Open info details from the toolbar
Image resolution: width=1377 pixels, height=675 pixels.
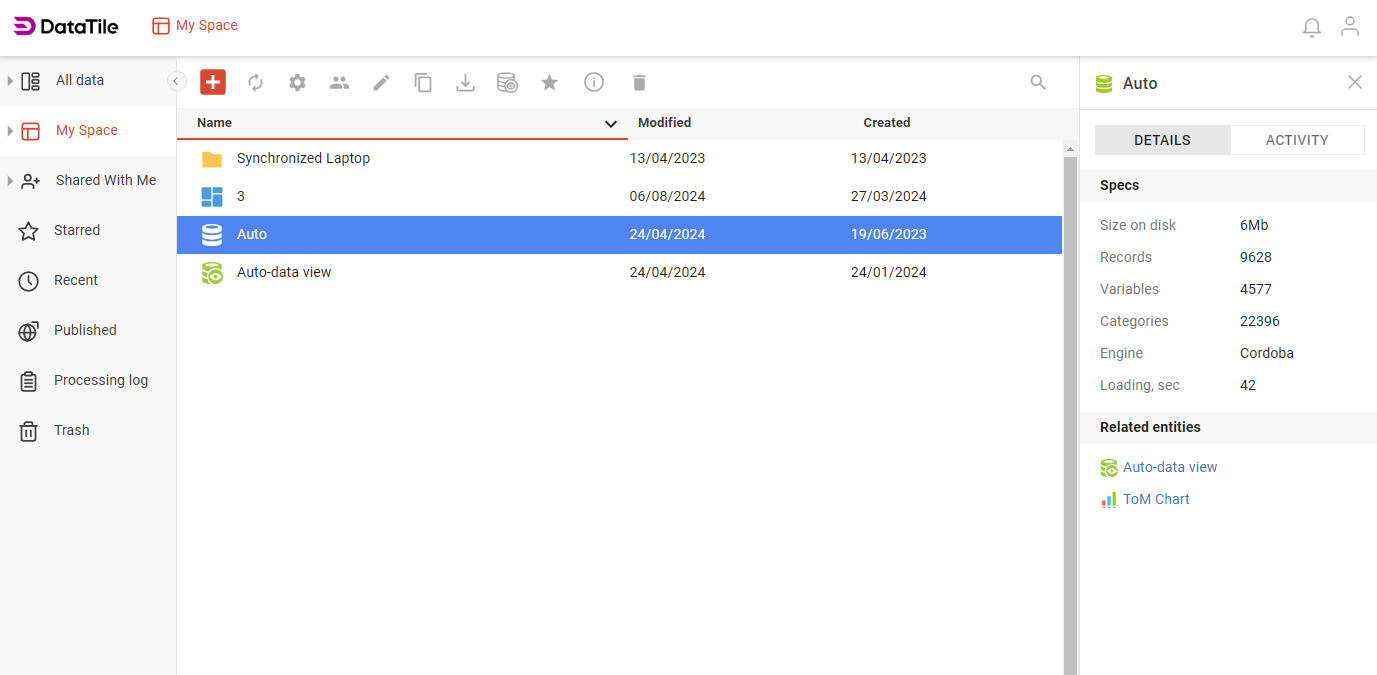click(594, 82)
